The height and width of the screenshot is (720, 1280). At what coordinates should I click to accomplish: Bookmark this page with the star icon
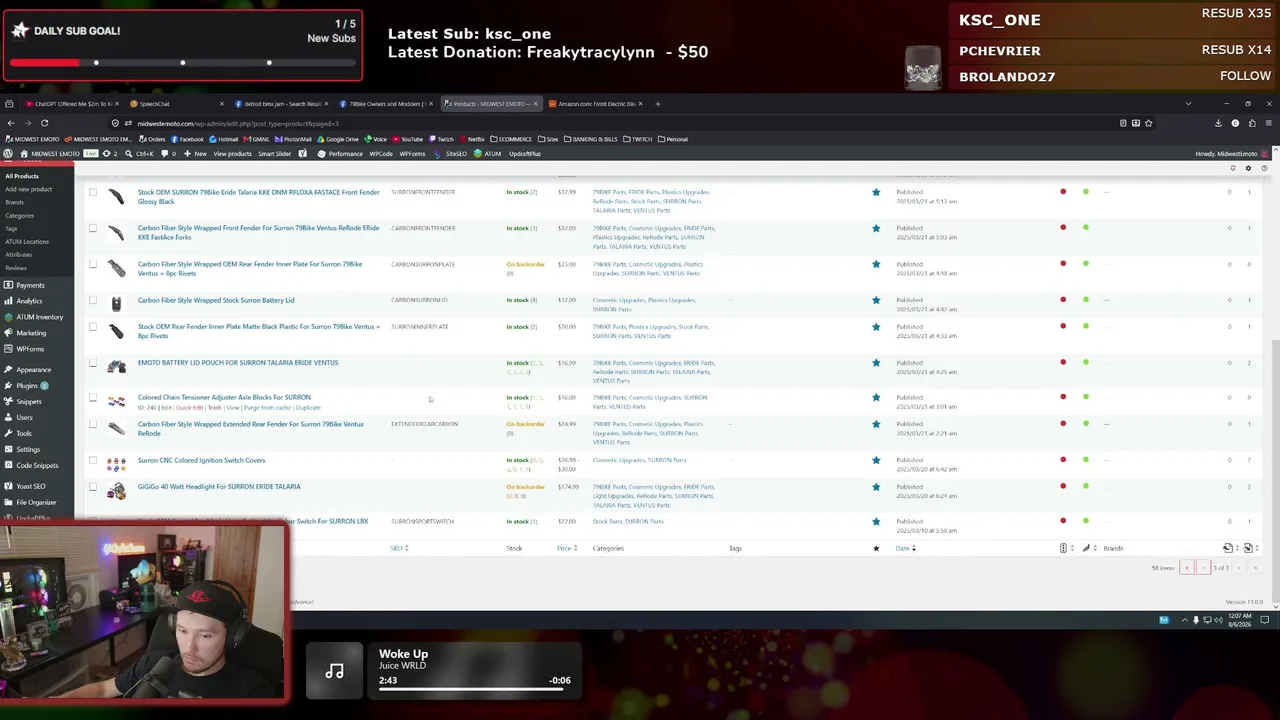click(1148, 123)
